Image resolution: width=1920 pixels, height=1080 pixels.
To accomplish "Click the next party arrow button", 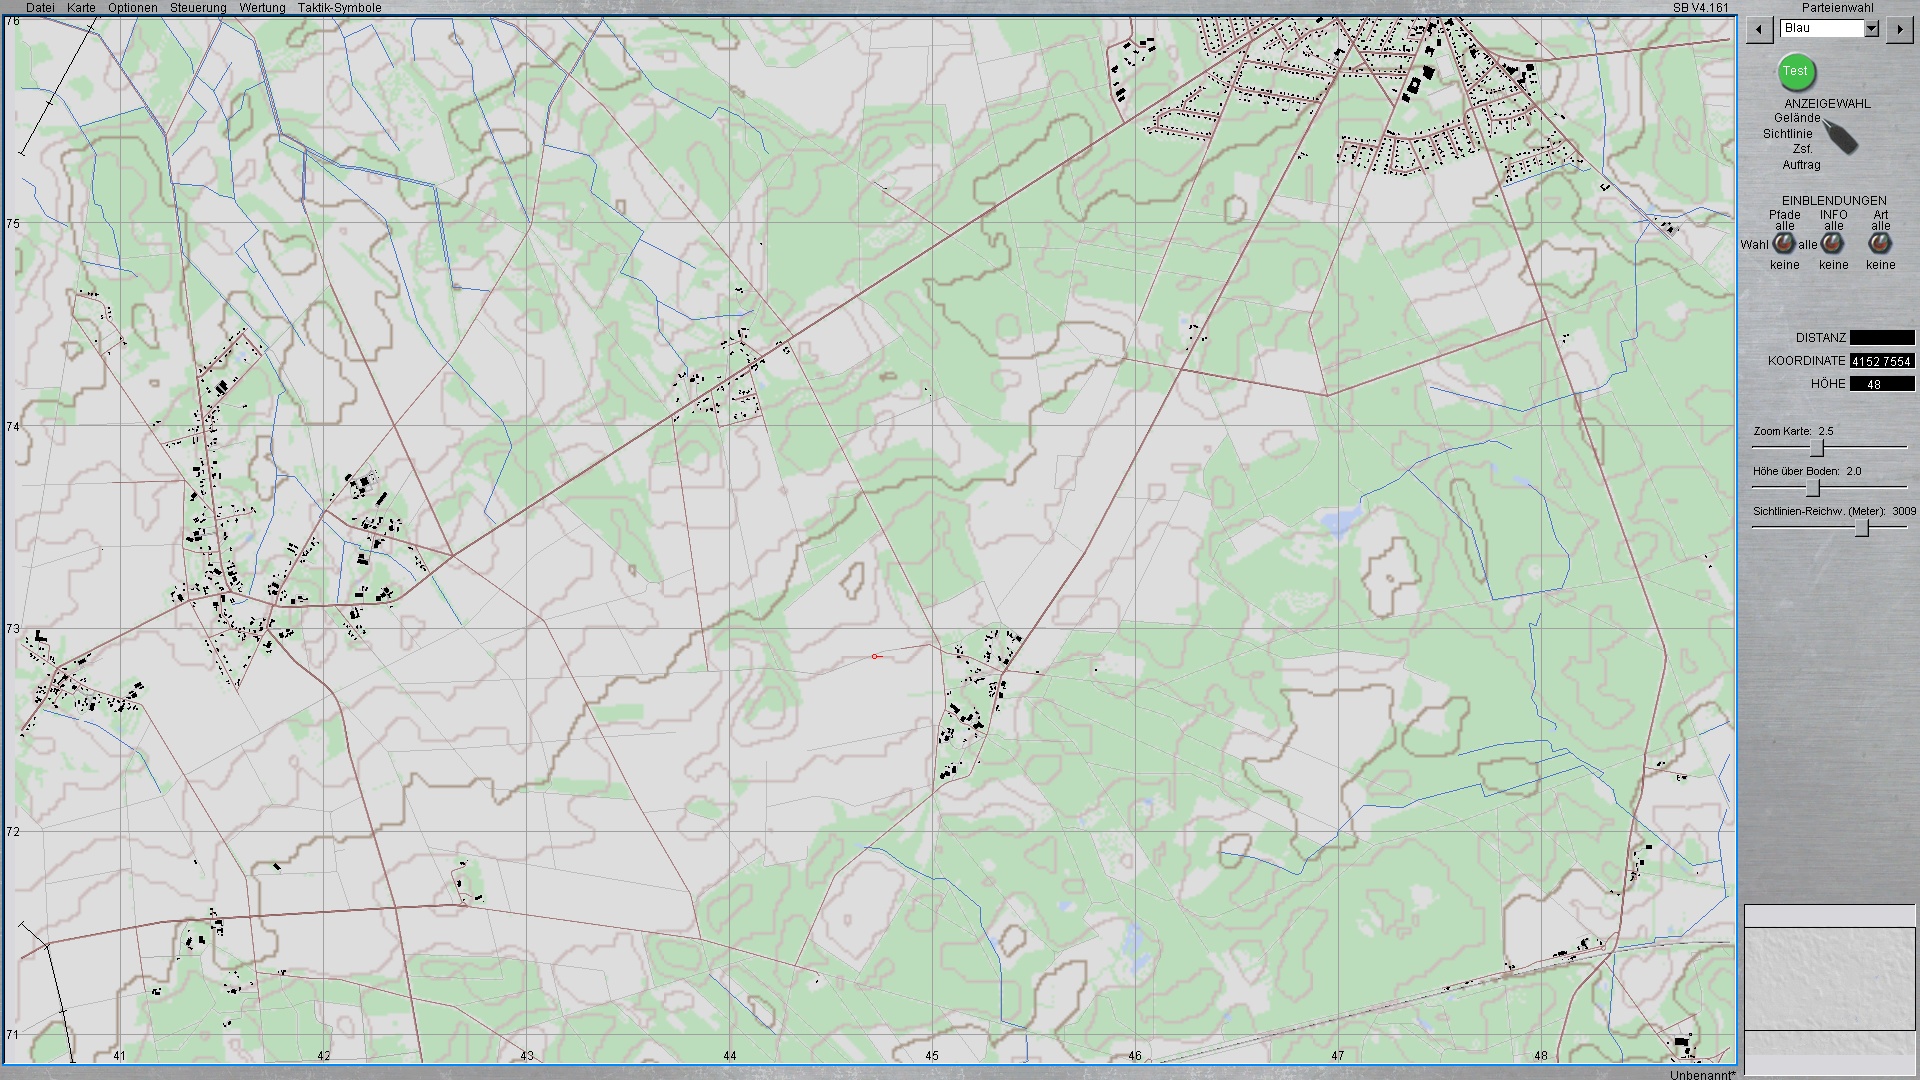I will pyautogui.click(x=1899, y=30).
